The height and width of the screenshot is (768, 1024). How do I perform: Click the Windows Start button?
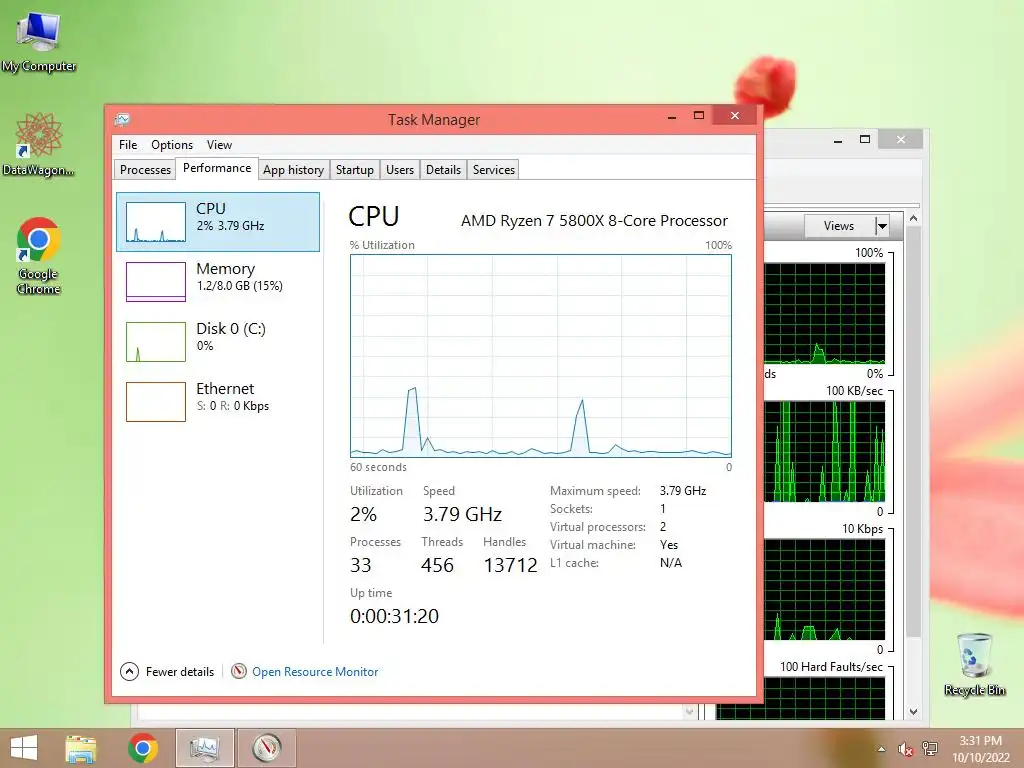click(24, 748)
